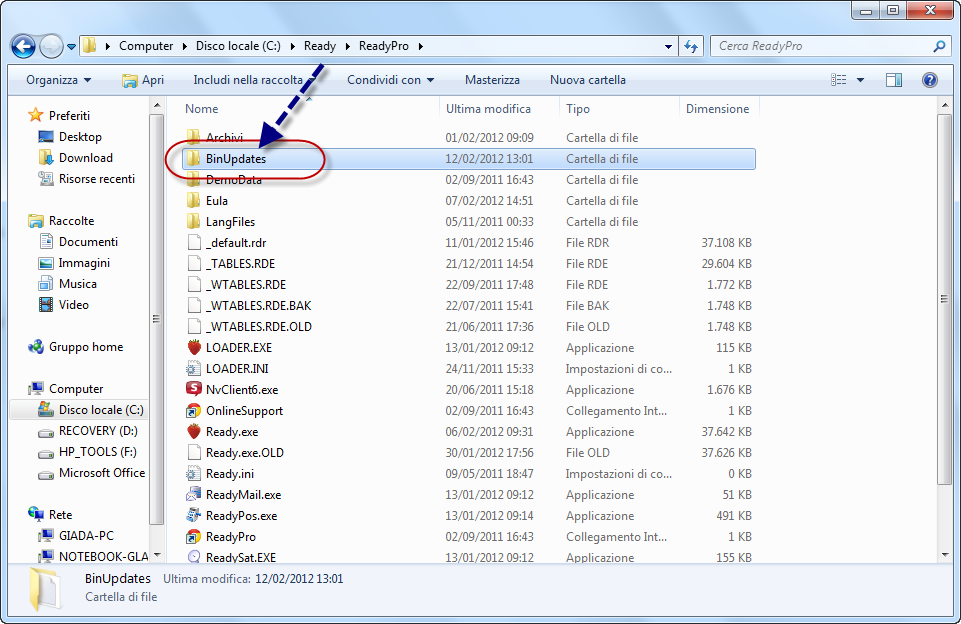This screenshot has width=961, height=624.
Task: Select the Eula folder icon
Action: coord(194,200)
